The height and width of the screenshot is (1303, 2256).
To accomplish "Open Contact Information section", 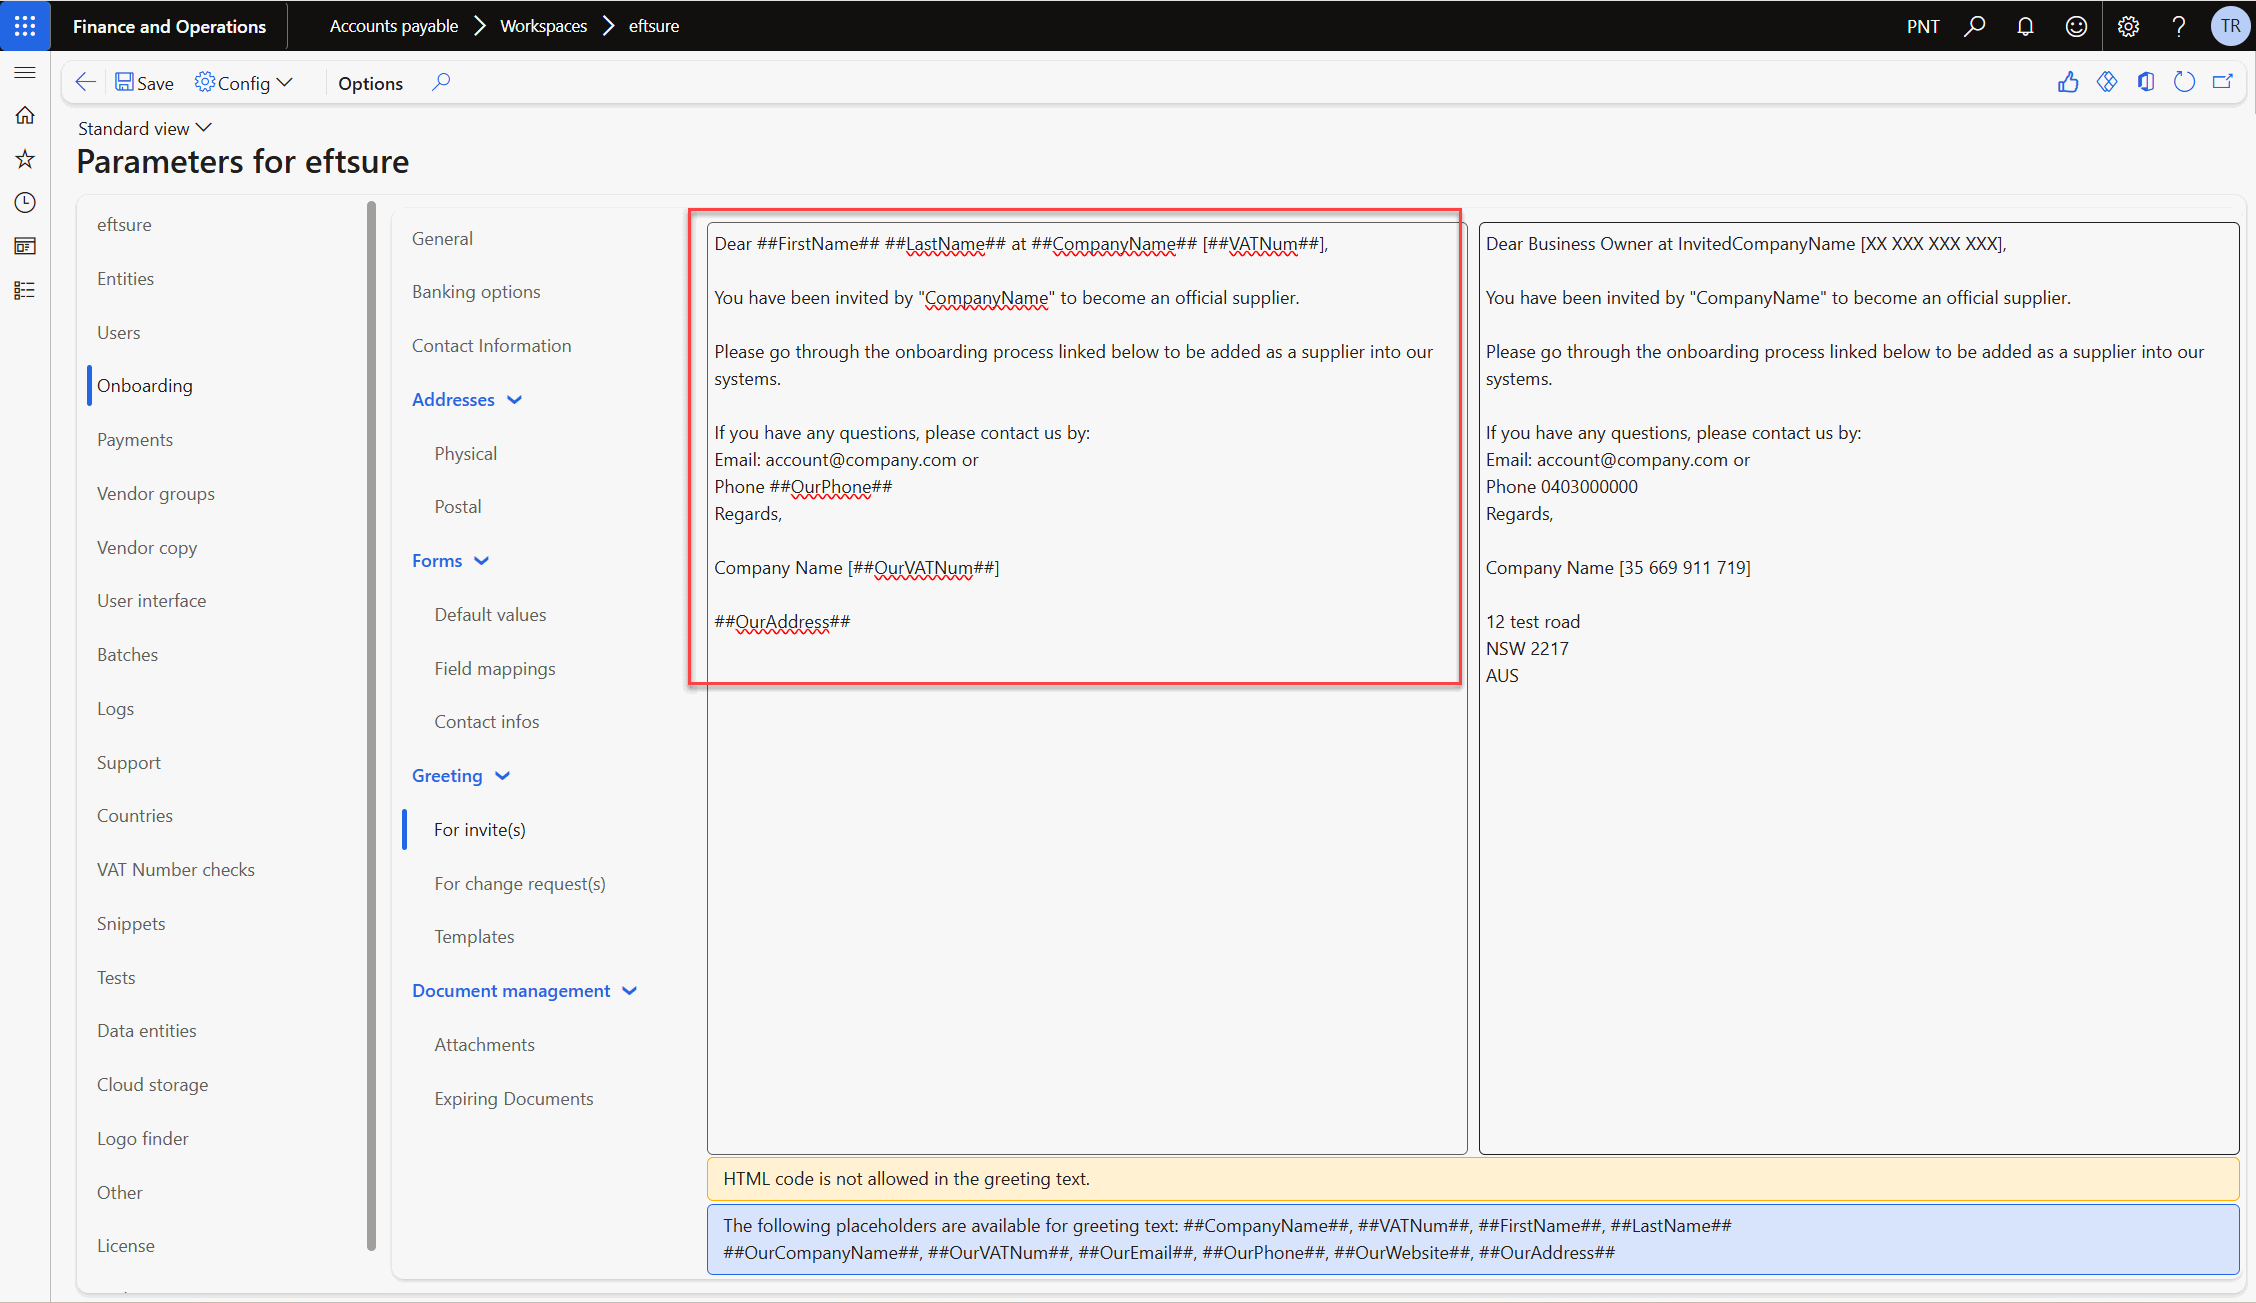I will [492, 346].
